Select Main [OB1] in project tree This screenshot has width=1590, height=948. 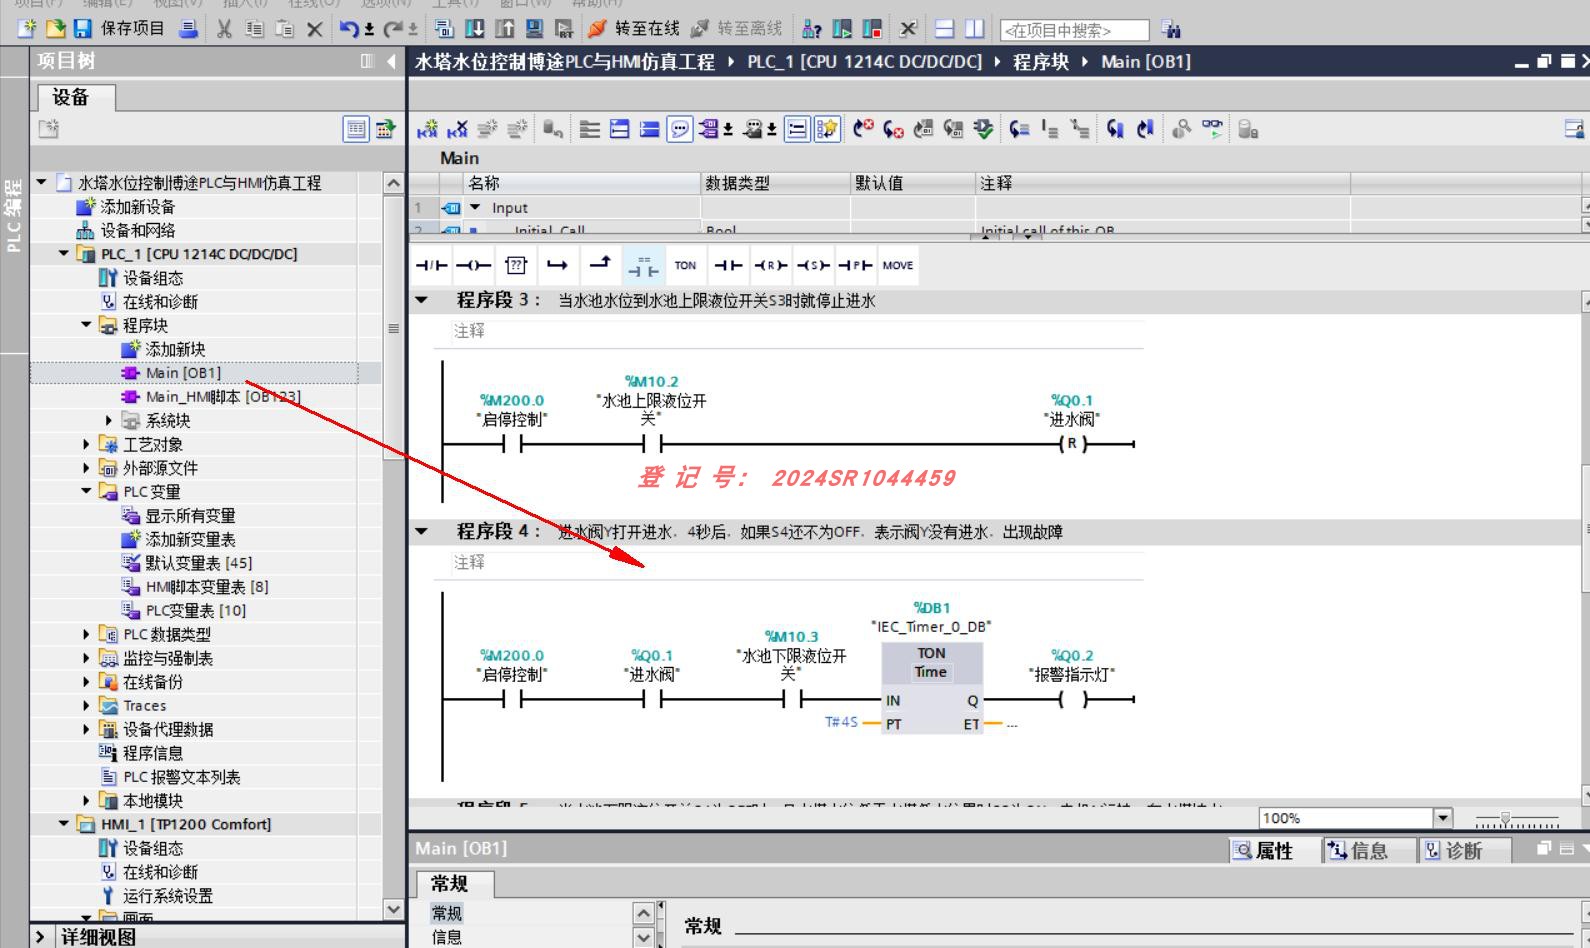[183, 373]
